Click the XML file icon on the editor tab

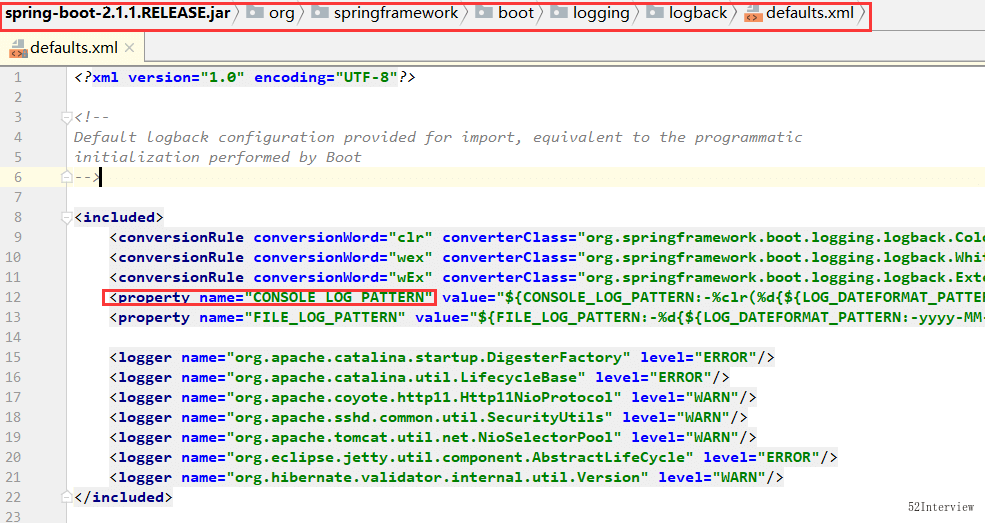(17, 48)
